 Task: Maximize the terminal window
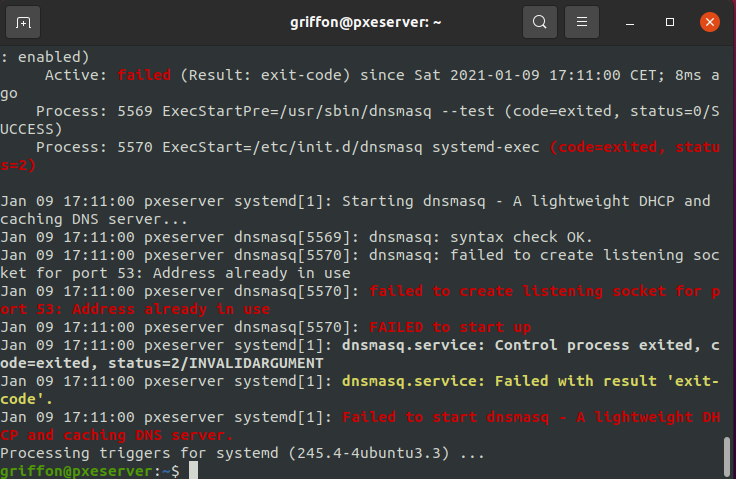point(670,21)
